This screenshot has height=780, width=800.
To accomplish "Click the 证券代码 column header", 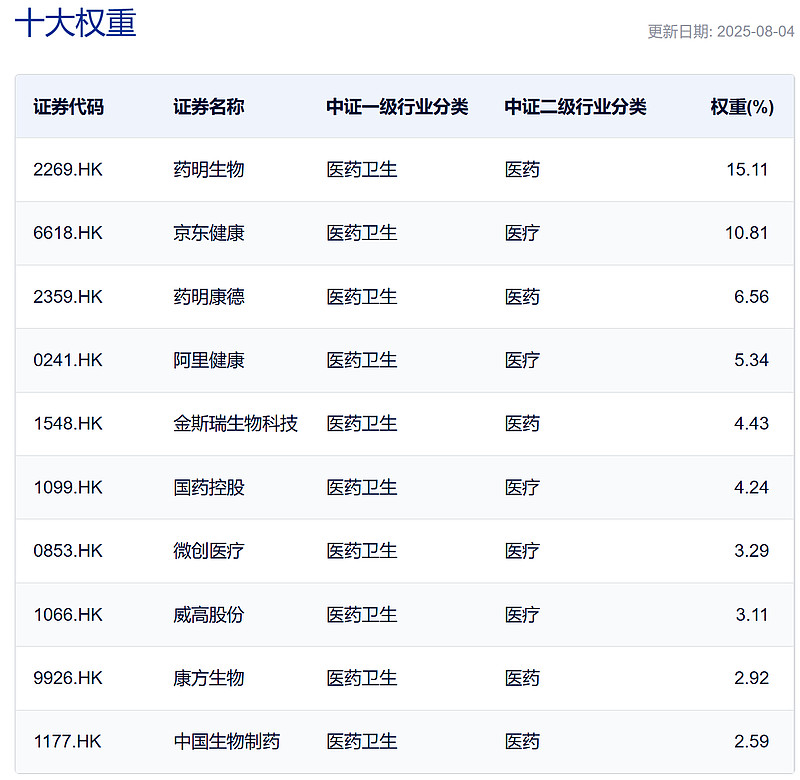I will pos(68,107).
